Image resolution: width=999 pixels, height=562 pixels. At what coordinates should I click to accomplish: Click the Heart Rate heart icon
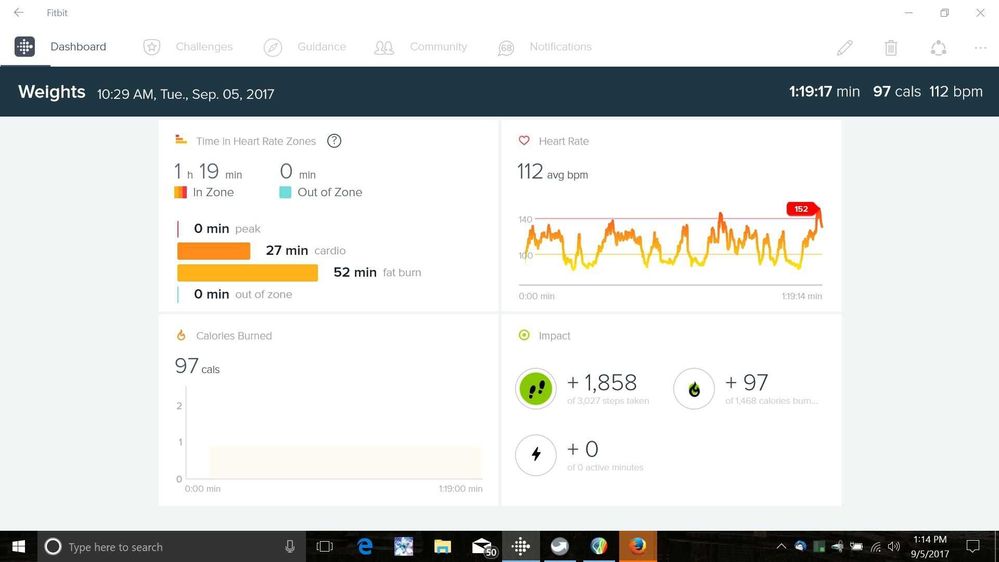pyautogui.click(x=524, y=140)
